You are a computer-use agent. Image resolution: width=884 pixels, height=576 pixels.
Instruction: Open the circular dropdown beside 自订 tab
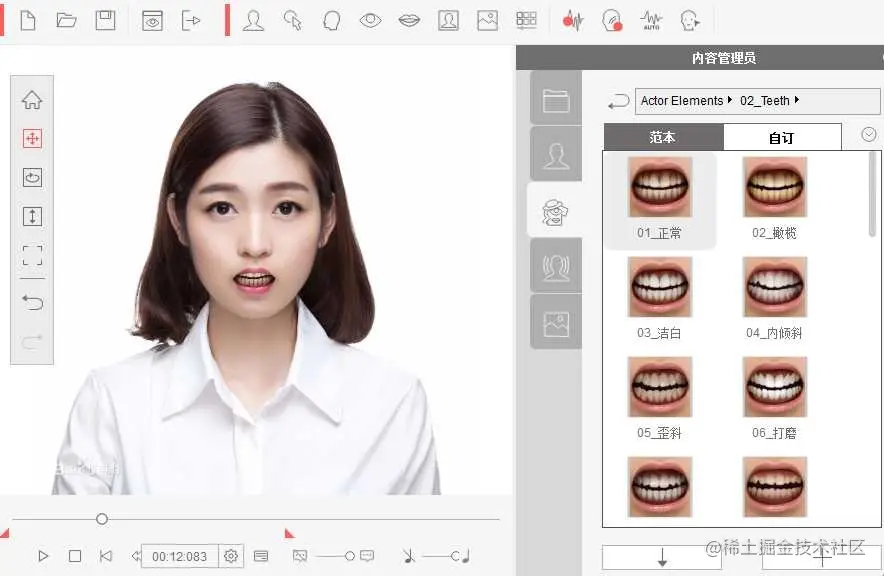coord(869,134)
